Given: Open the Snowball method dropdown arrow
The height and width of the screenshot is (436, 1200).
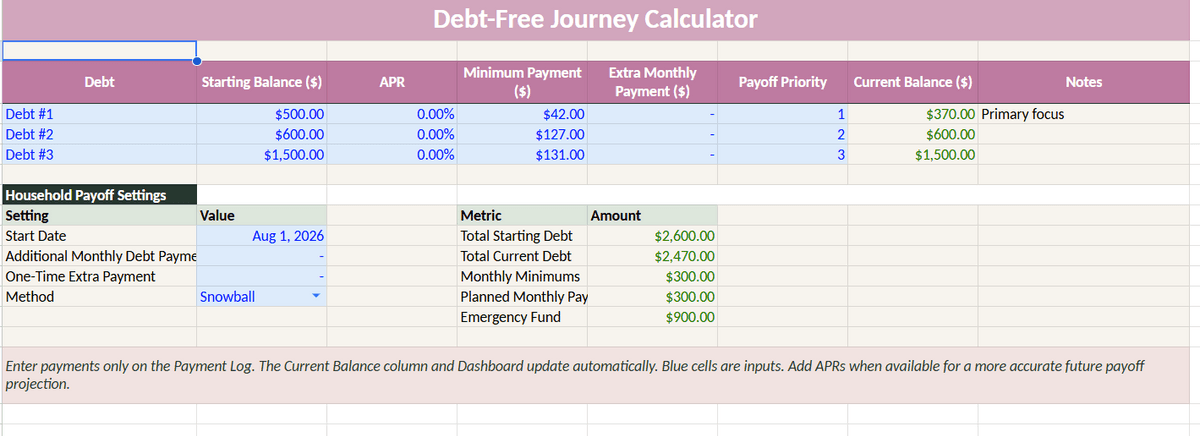Looking at the screenshot, I should [x=317, y=297].
